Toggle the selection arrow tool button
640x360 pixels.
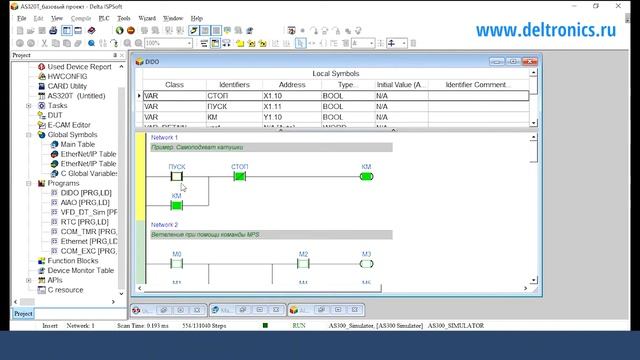300,43
